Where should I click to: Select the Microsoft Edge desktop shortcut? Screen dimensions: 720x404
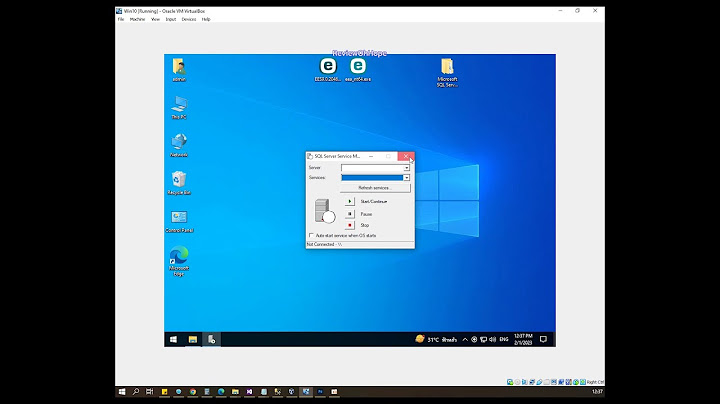click(179, 261)
